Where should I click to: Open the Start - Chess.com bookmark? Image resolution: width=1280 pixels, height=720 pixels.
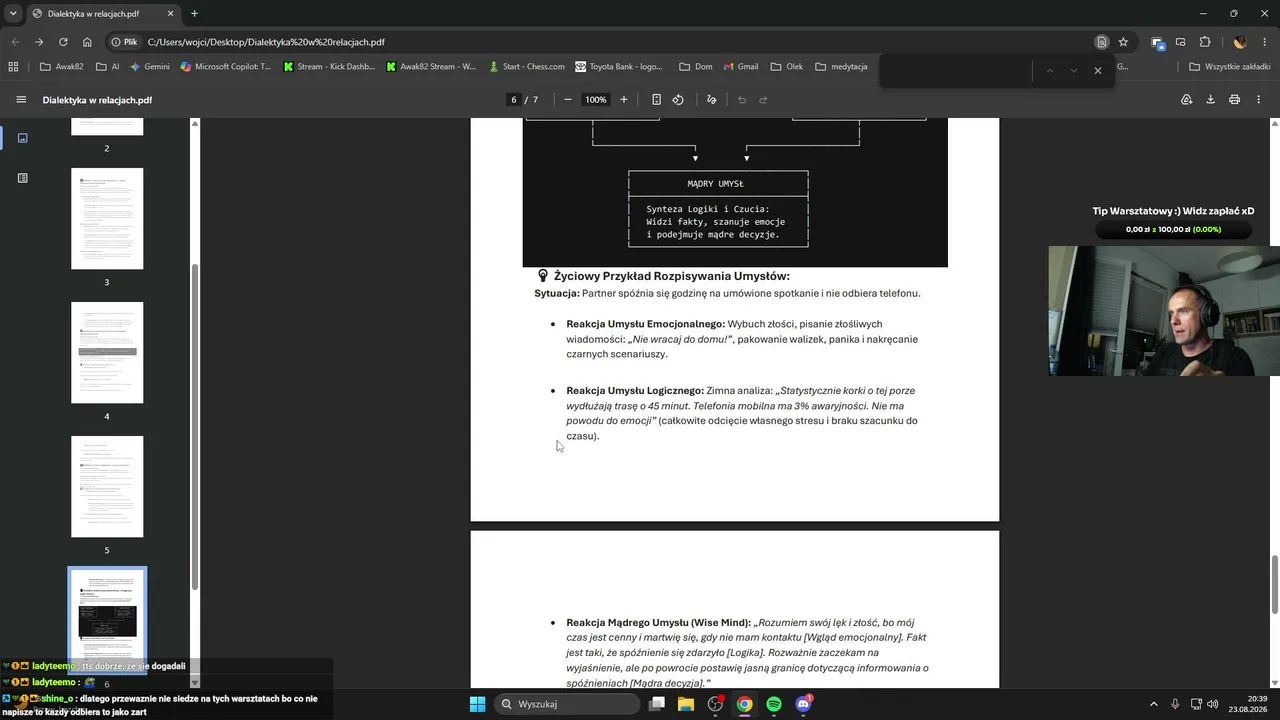pos(527,67)
